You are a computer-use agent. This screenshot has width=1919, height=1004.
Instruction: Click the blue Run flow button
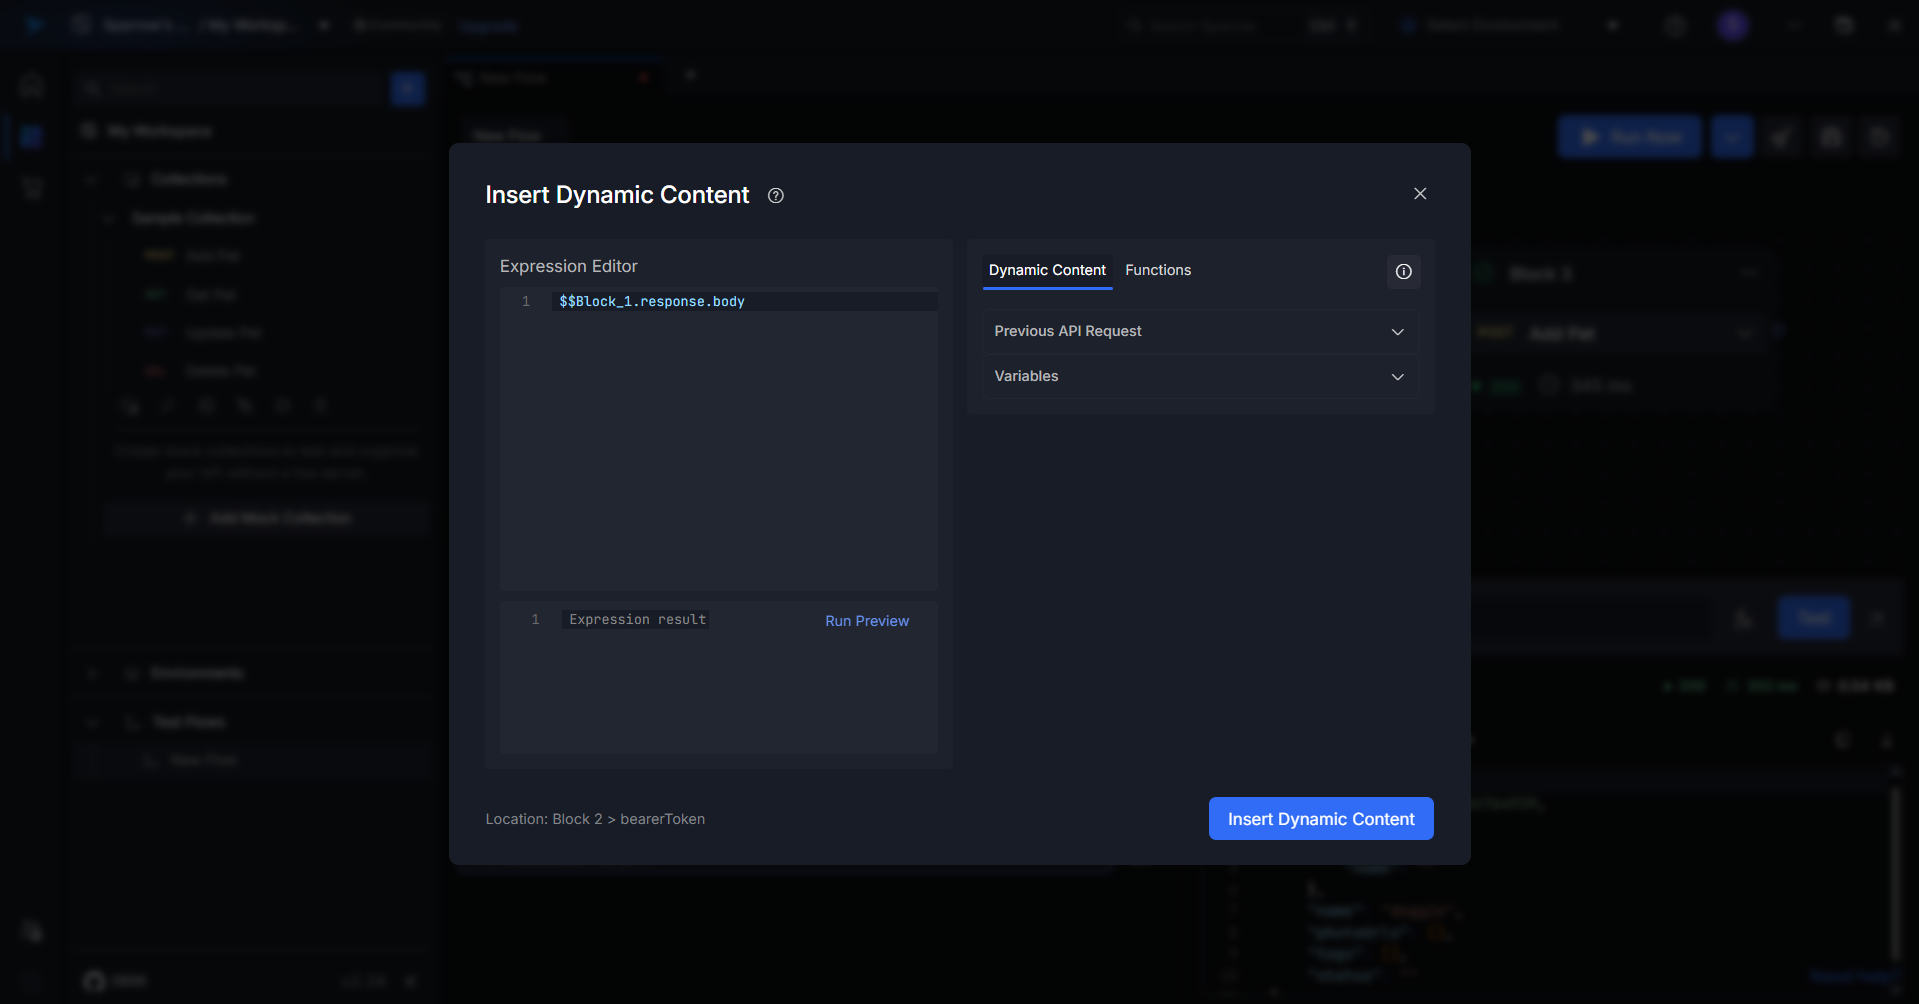tap(1629, 137)
